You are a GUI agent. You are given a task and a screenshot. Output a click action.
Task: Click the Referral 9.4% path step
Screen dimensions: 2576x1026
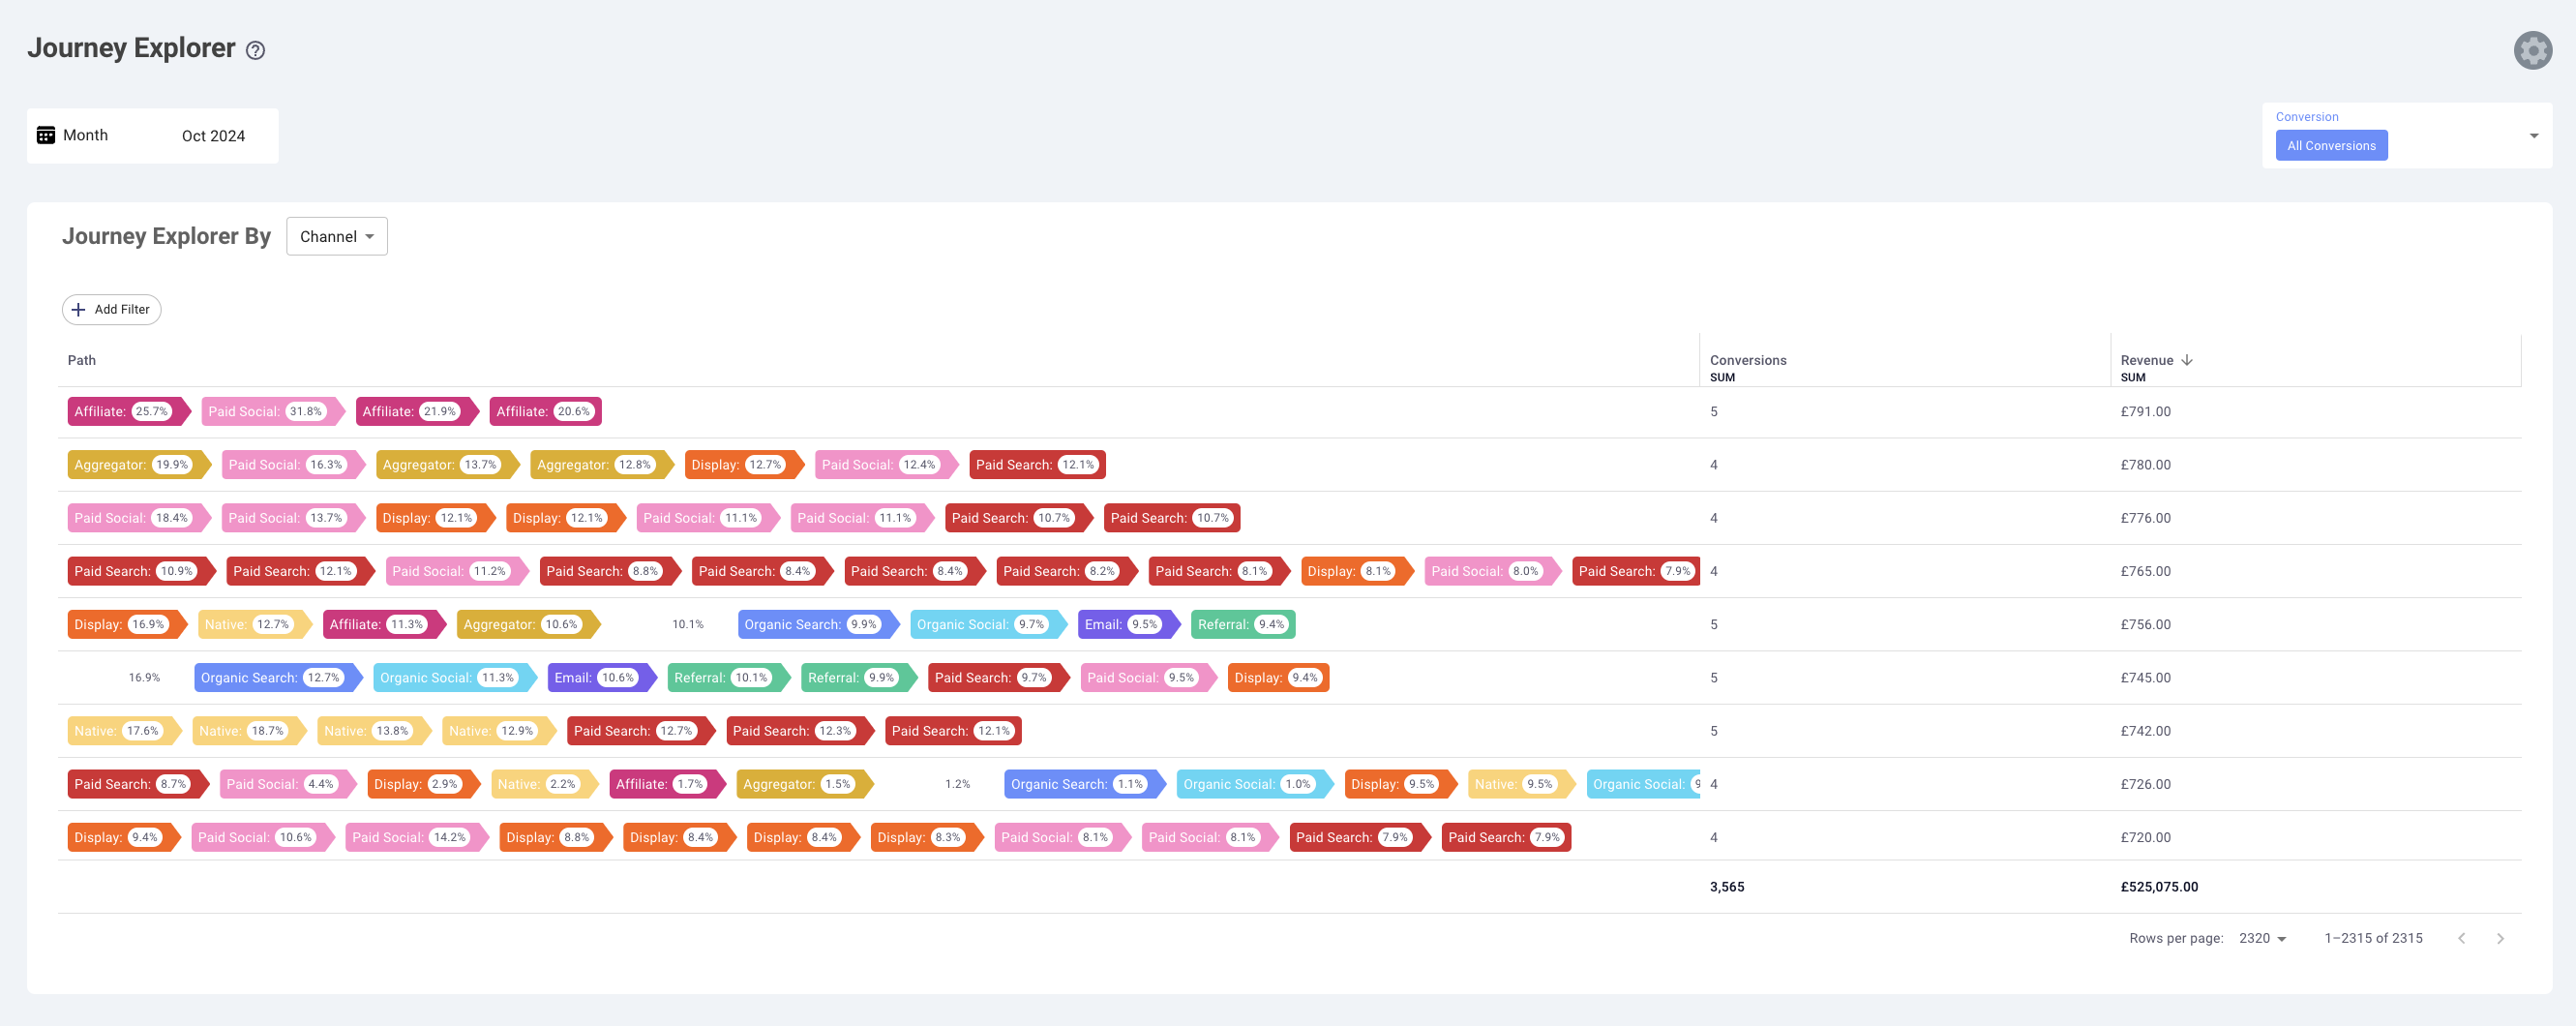[1243, 625]
